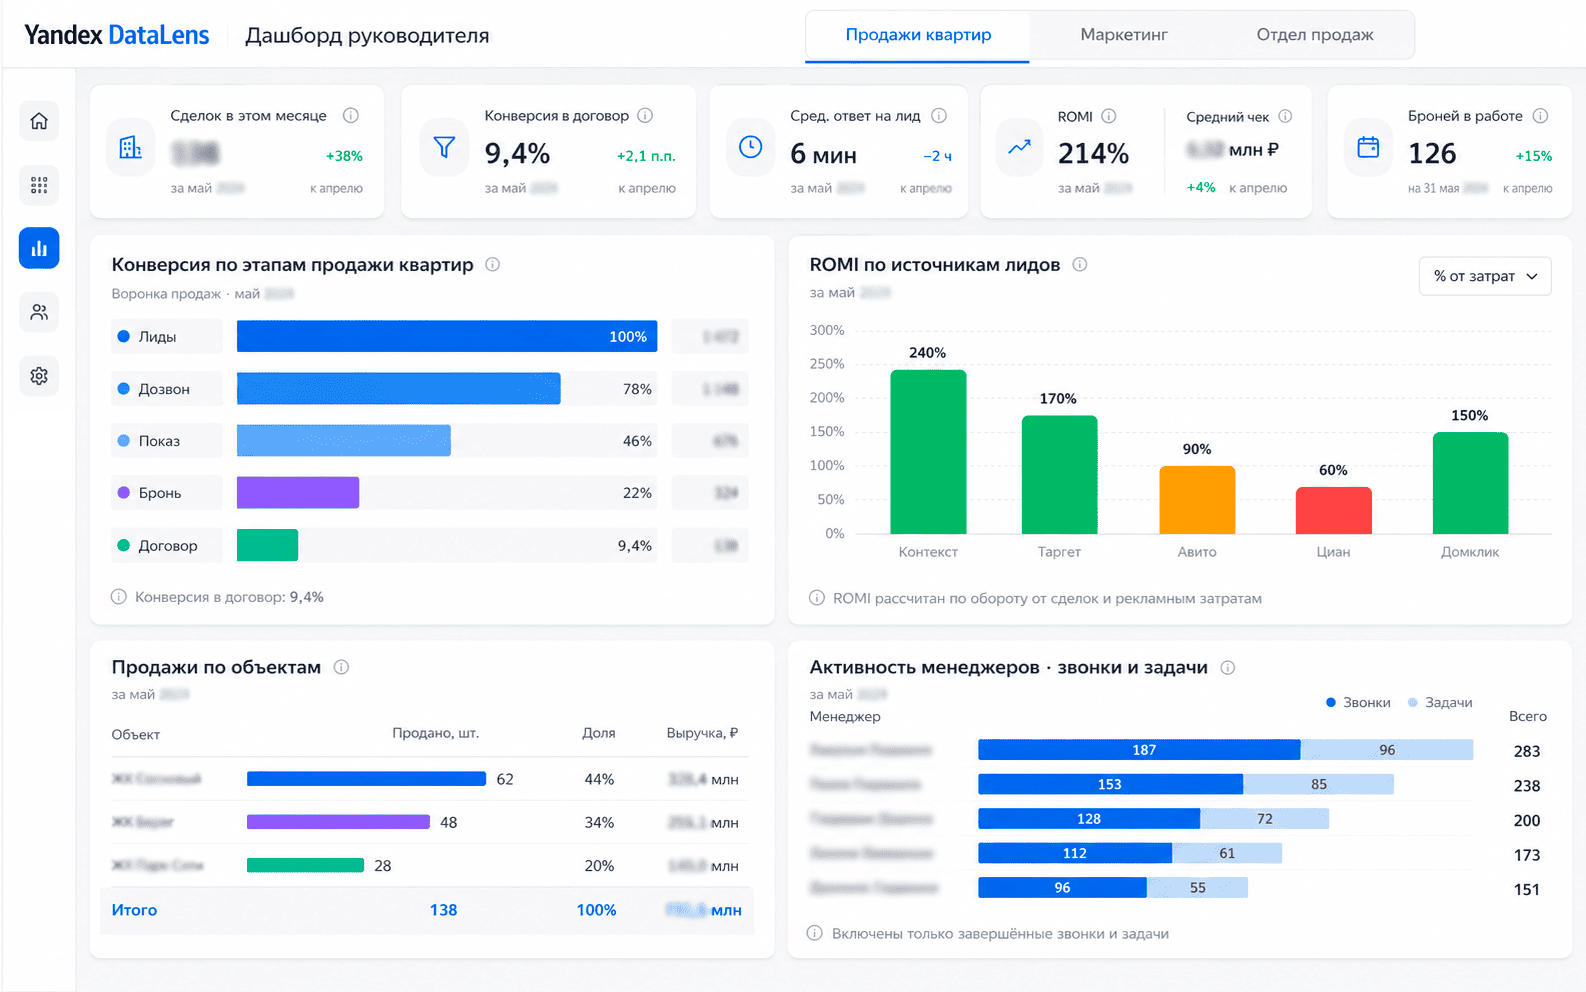Click the Всего column header
The height and width of the screenshot is (992, 1586).
pos(1527,716)
